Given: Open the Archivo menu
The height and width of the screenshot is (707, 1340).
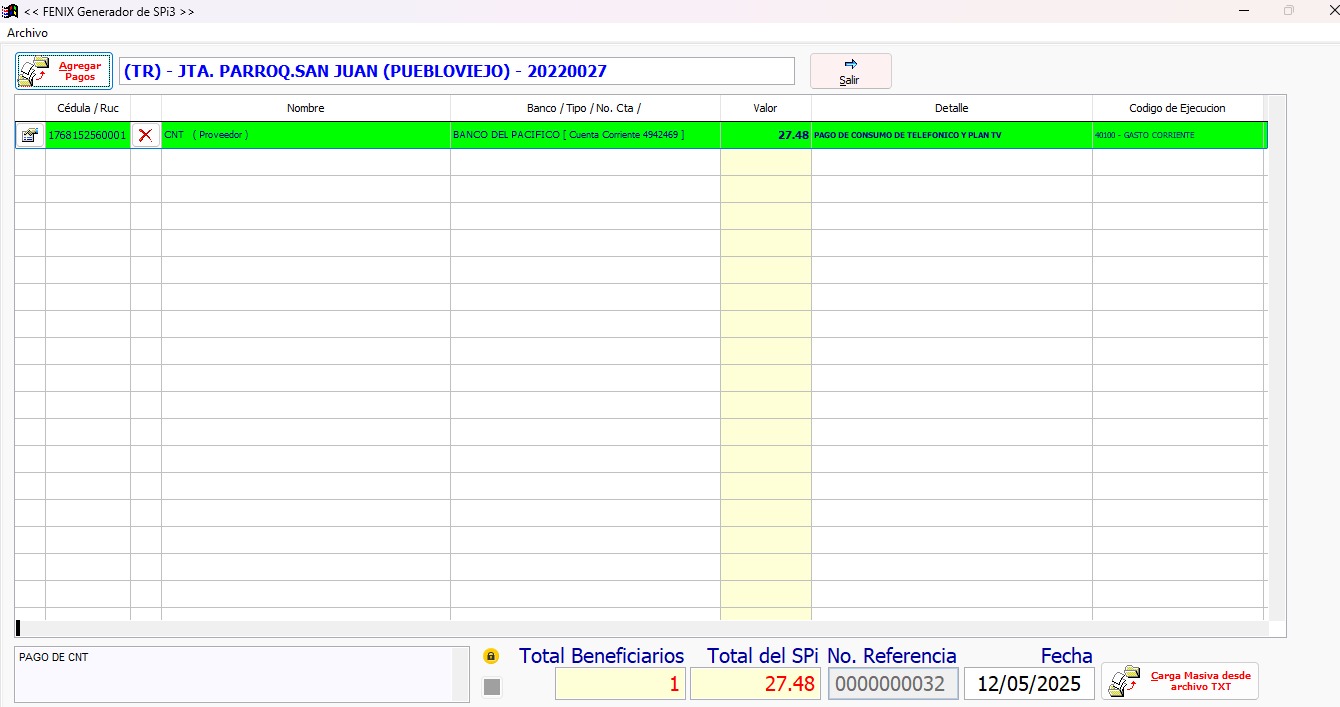Looking at the screenshot, I should [x=27, y=33].
